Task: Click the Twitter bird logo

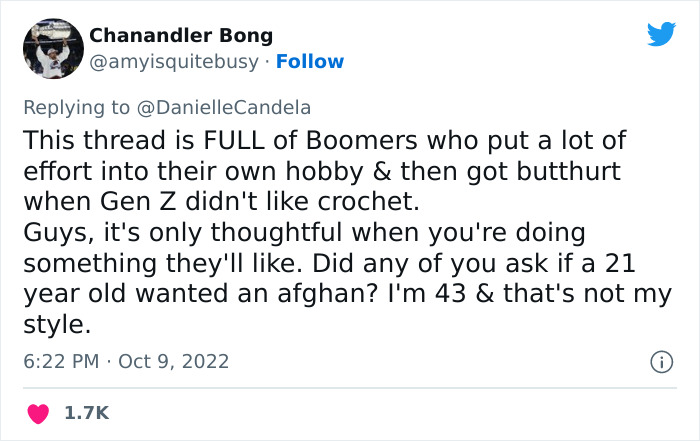Action: (661, 36)
